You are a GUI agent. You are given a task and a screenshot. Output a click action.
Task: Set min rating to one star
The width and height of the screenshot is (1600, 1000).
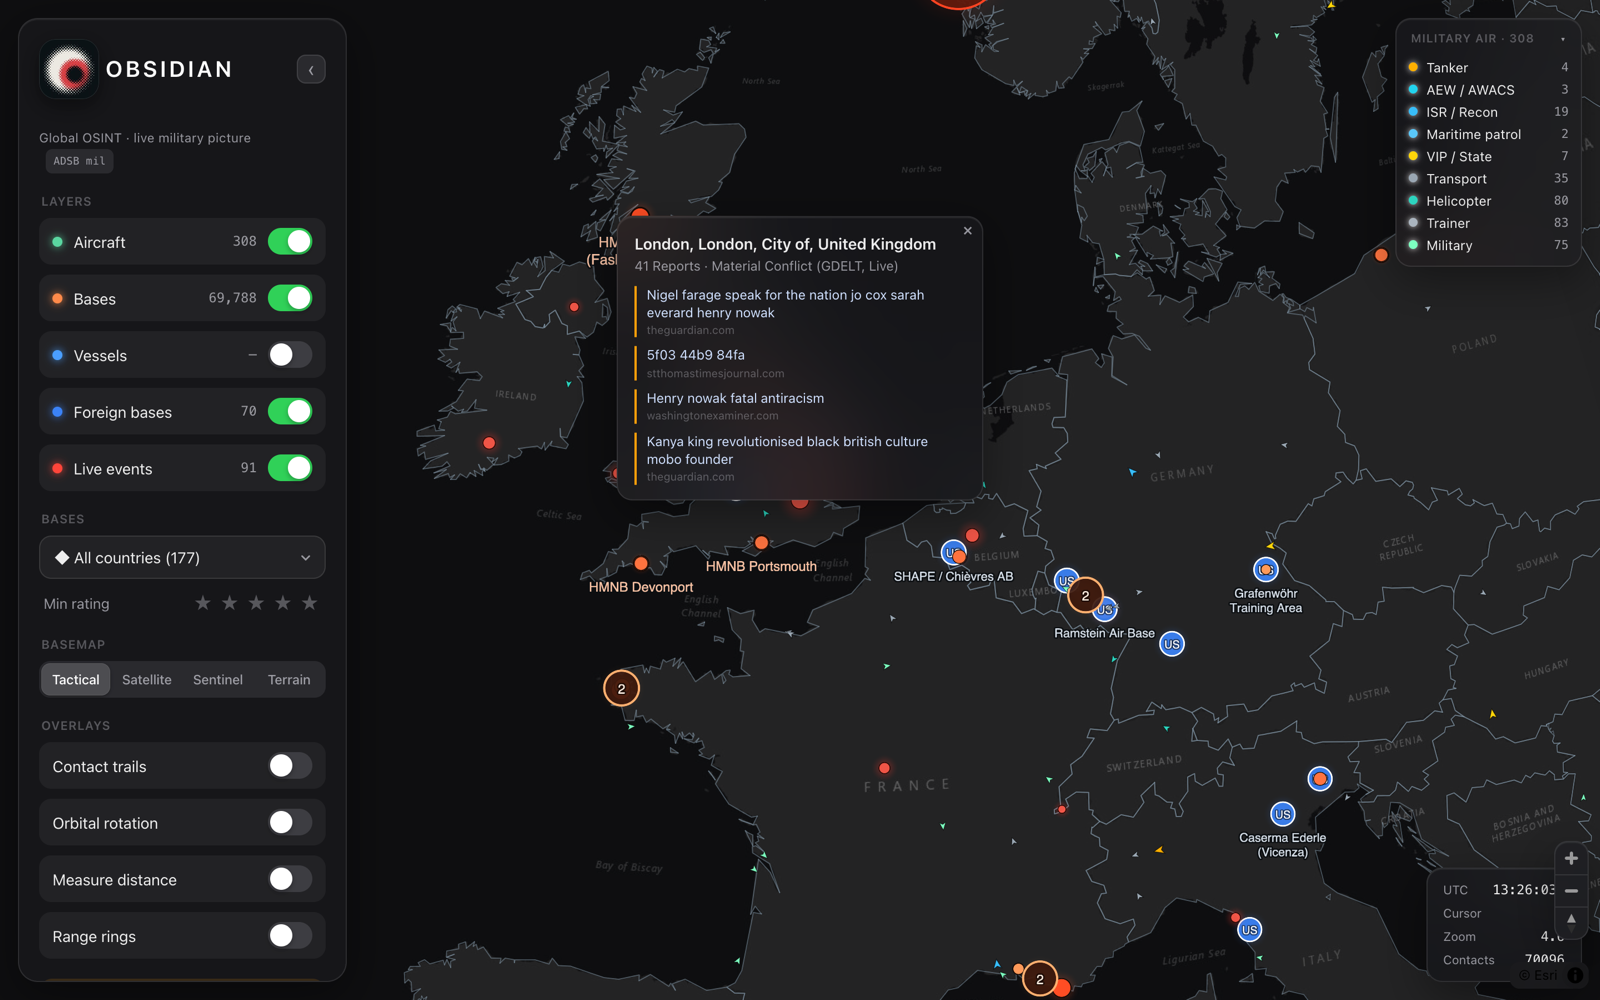203,603
